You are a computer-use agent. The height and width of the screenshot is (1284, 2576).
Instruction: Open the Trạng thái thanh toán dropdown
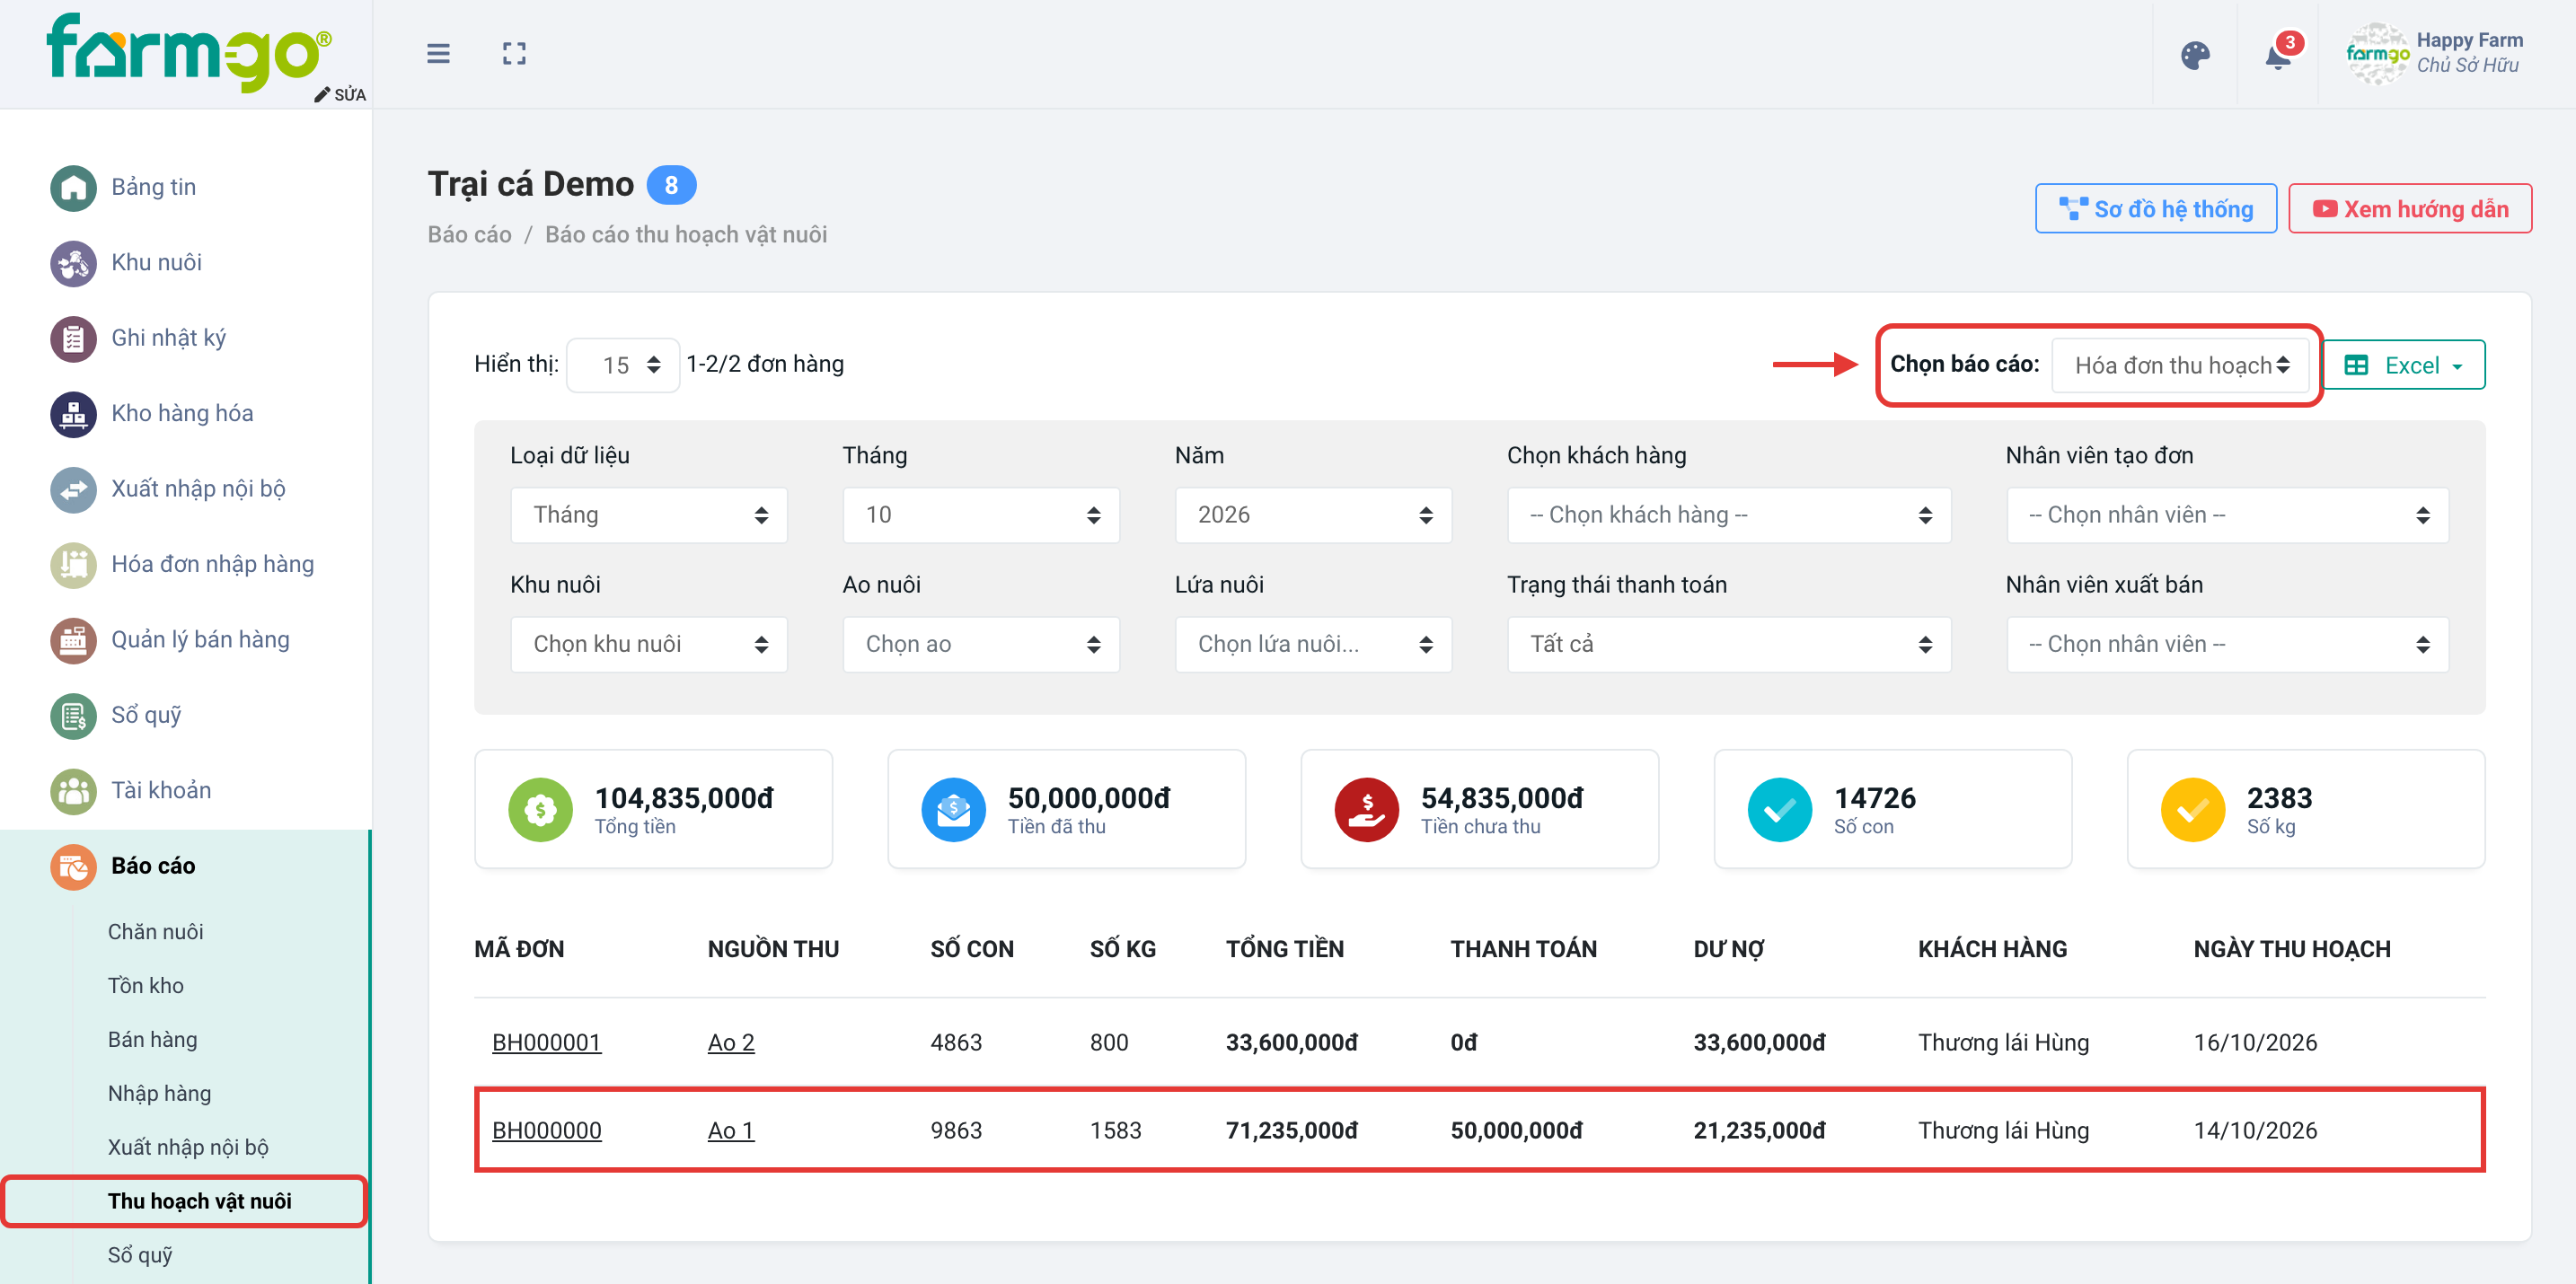[1729, 644]
